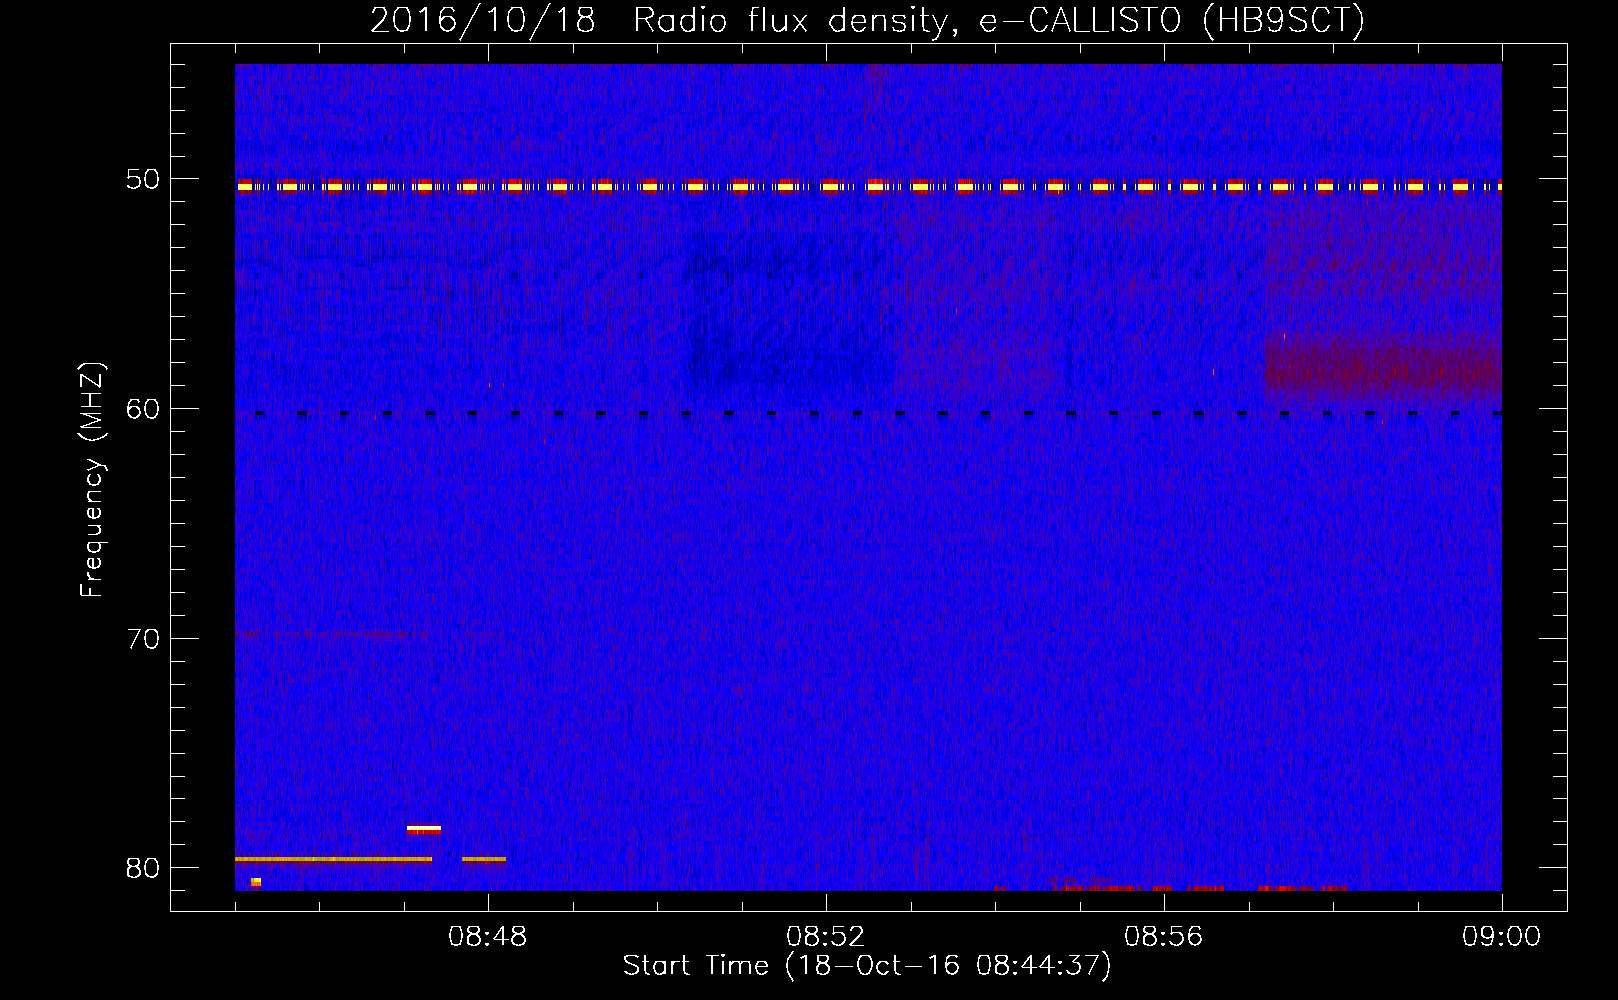Click the 60 frequency tick label
This screenshot has height=1000, width=1618.
(x=143, y=408)
